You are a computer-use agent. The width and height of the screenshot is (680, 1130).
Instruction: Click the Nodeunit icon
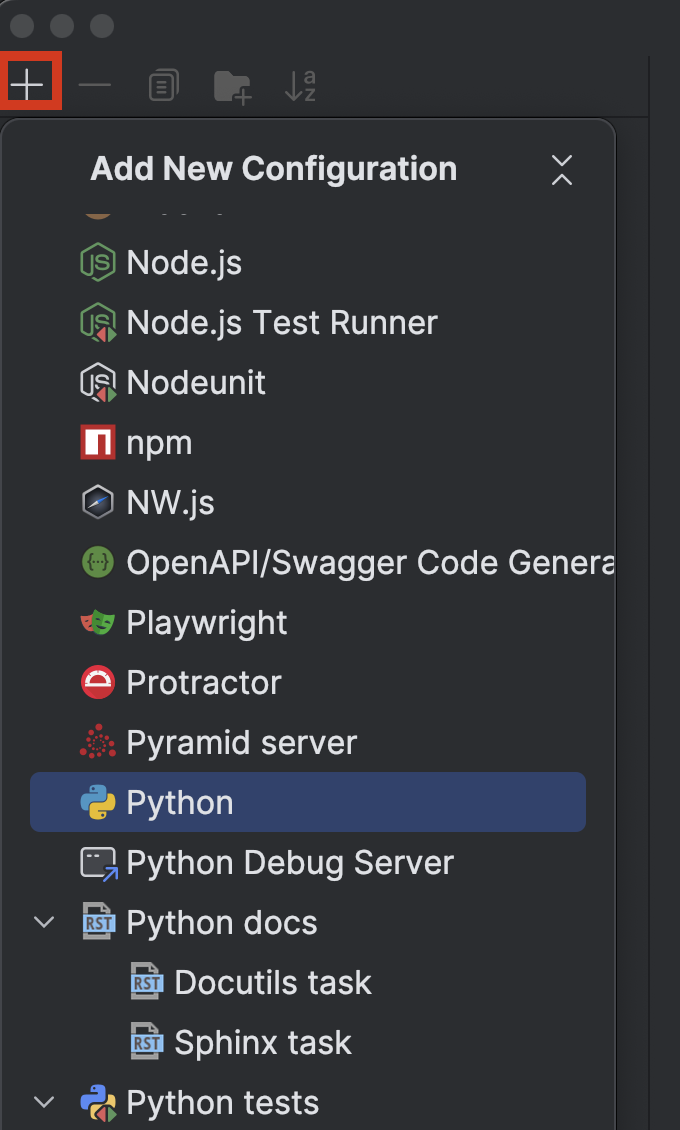coord(98,382)
